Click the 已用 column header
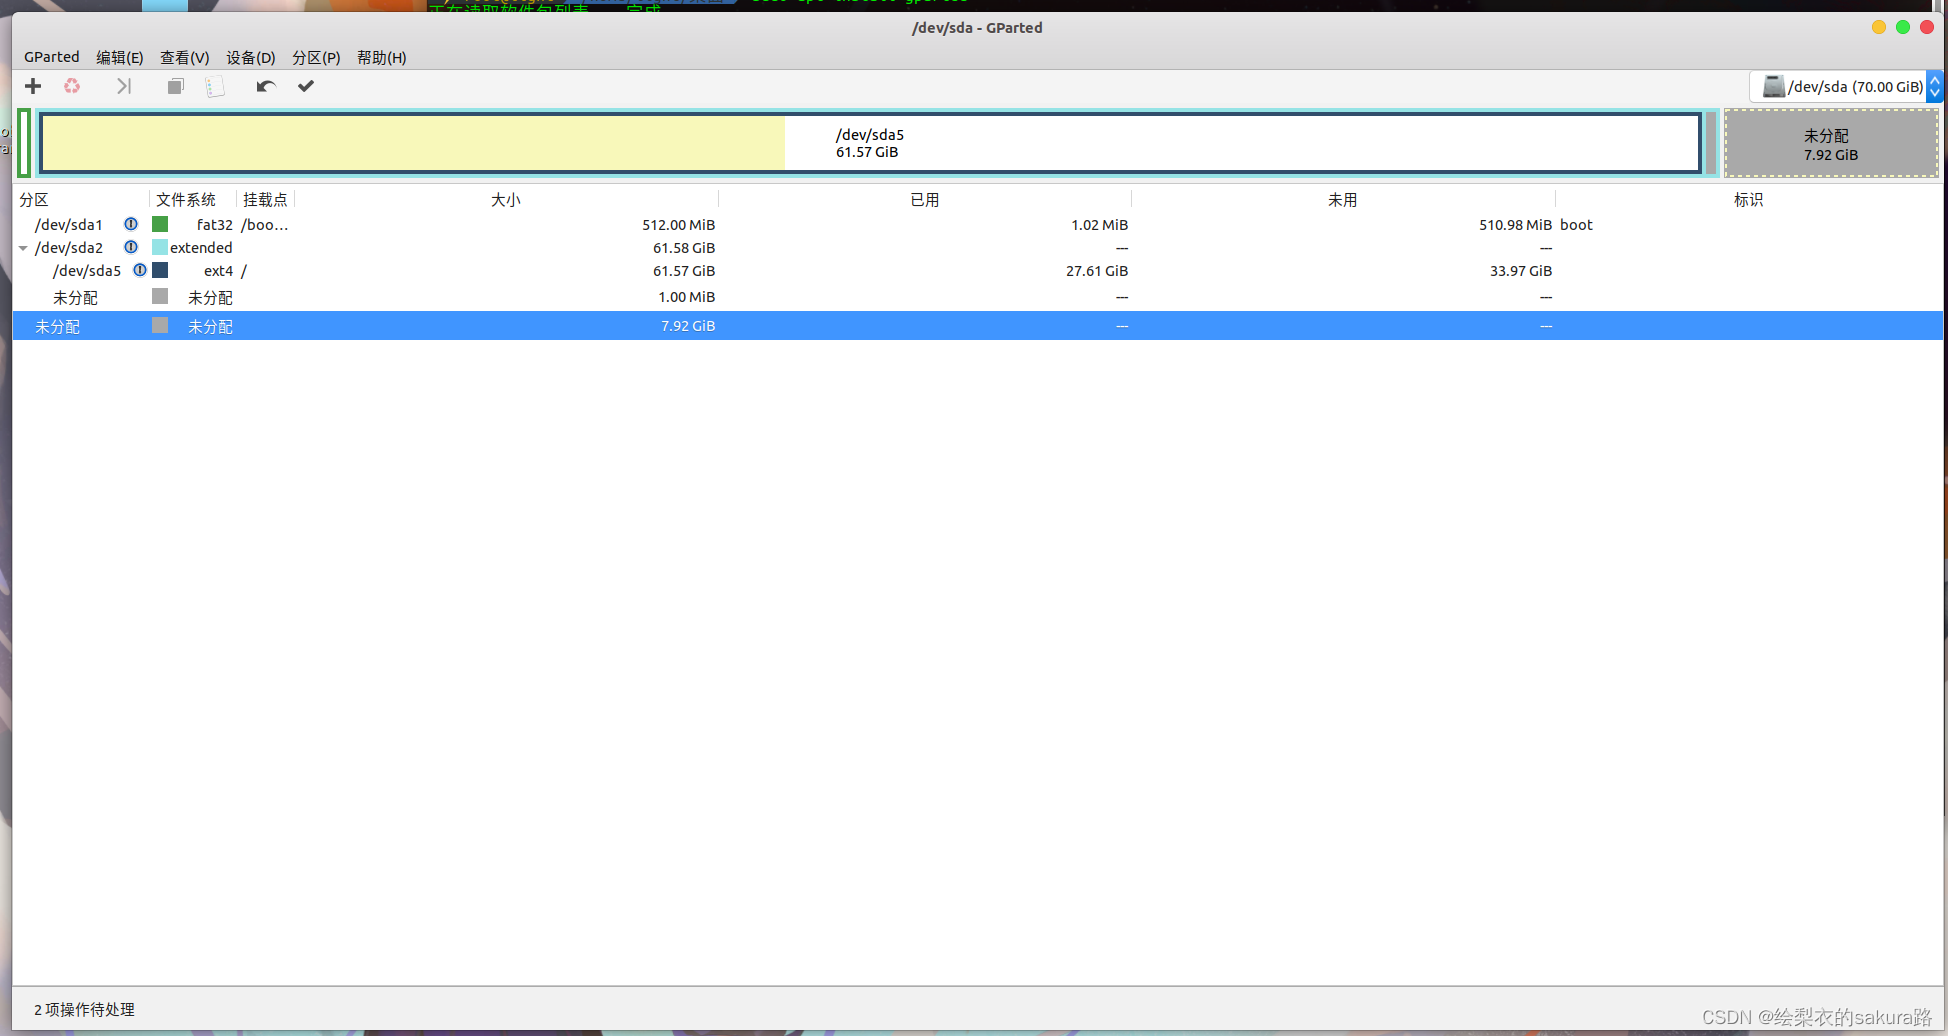 925,200
